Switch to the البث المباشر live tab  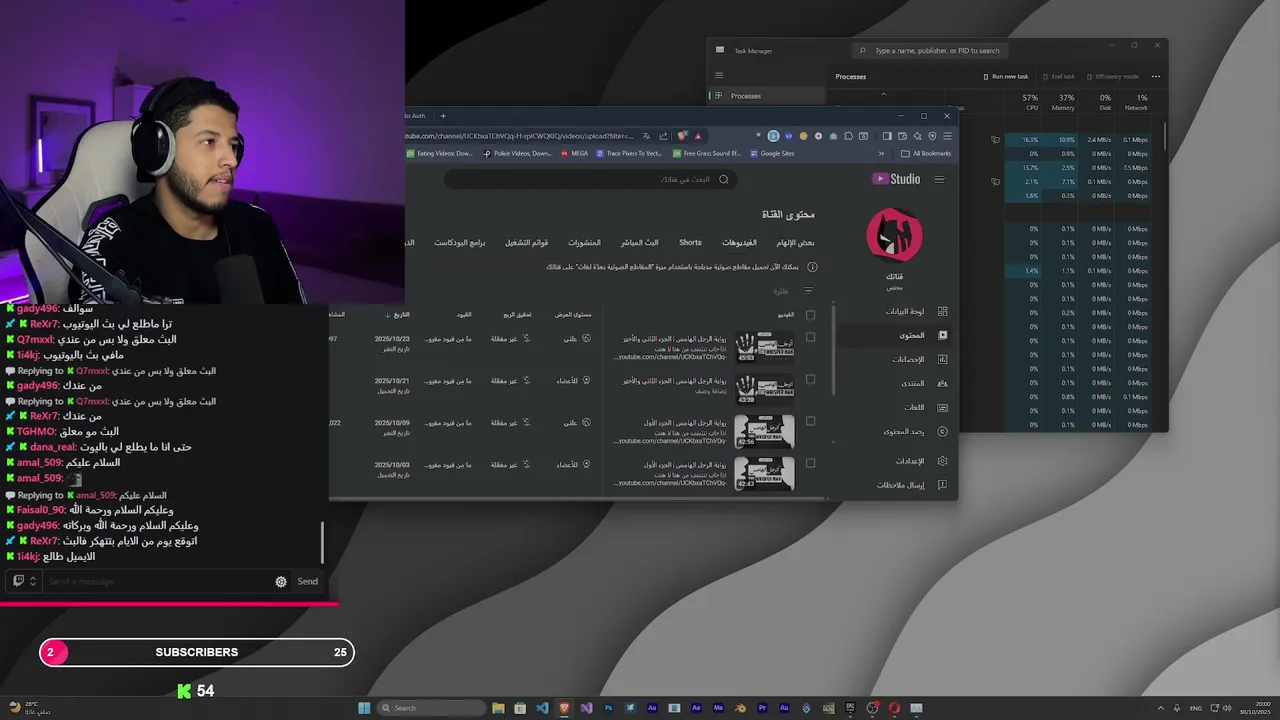[639, 243]
